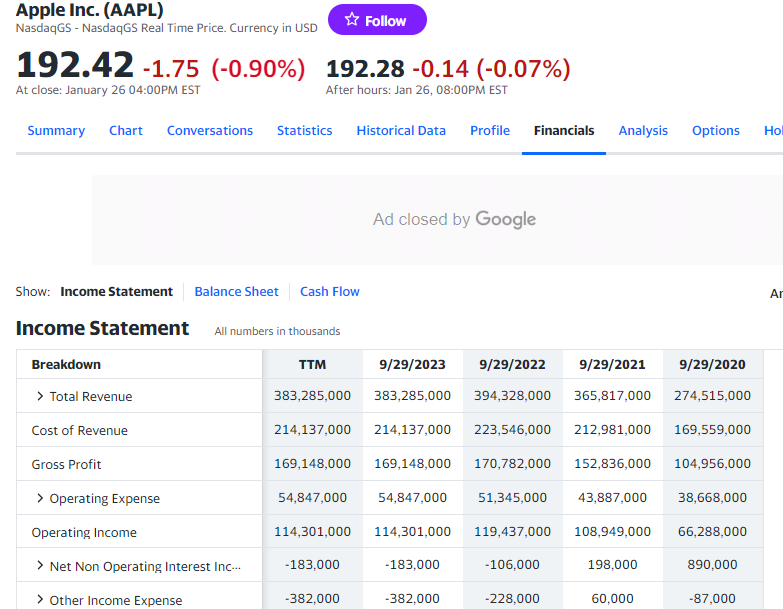Click Operating Expense value 51,345,000
Image resolution: width=783 pixels, height=609 pixels.
(x=512, y=497)
